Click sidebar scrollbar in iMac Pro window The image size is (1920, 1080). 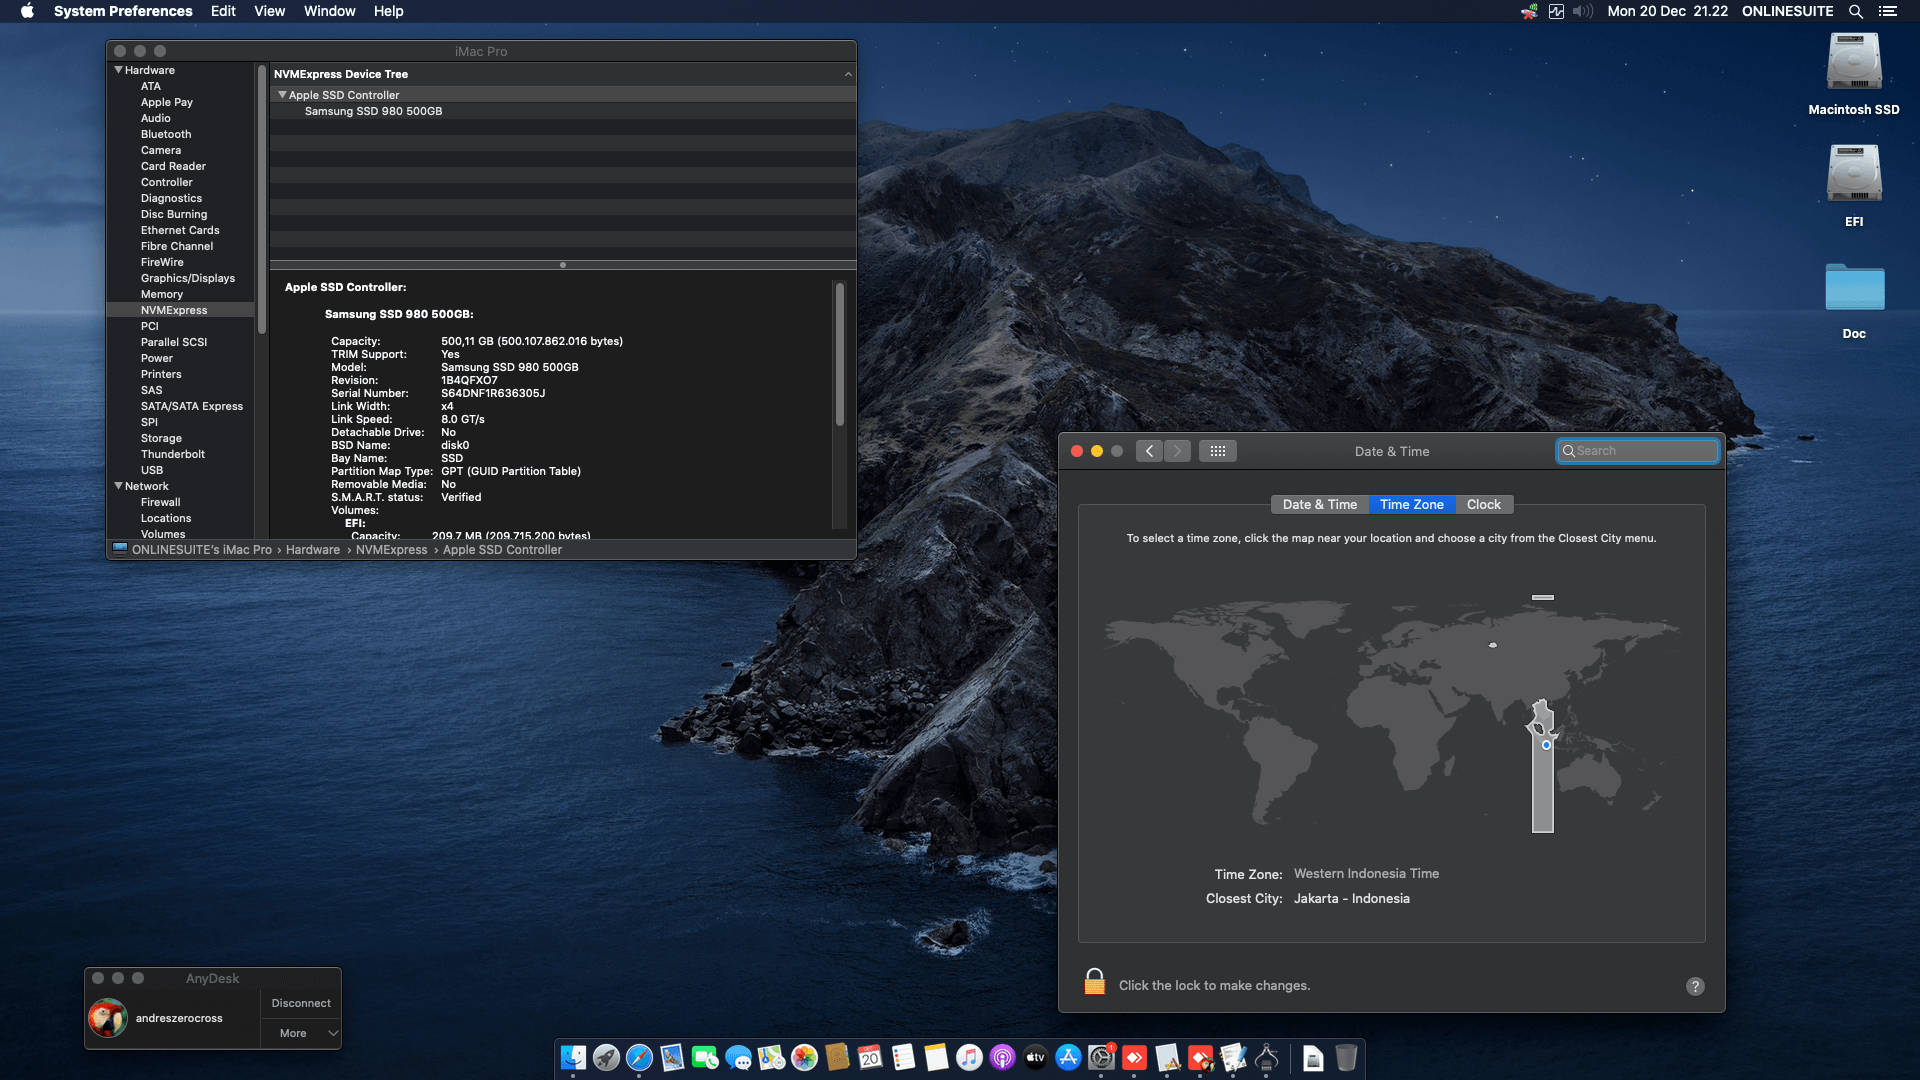[262, 200]
